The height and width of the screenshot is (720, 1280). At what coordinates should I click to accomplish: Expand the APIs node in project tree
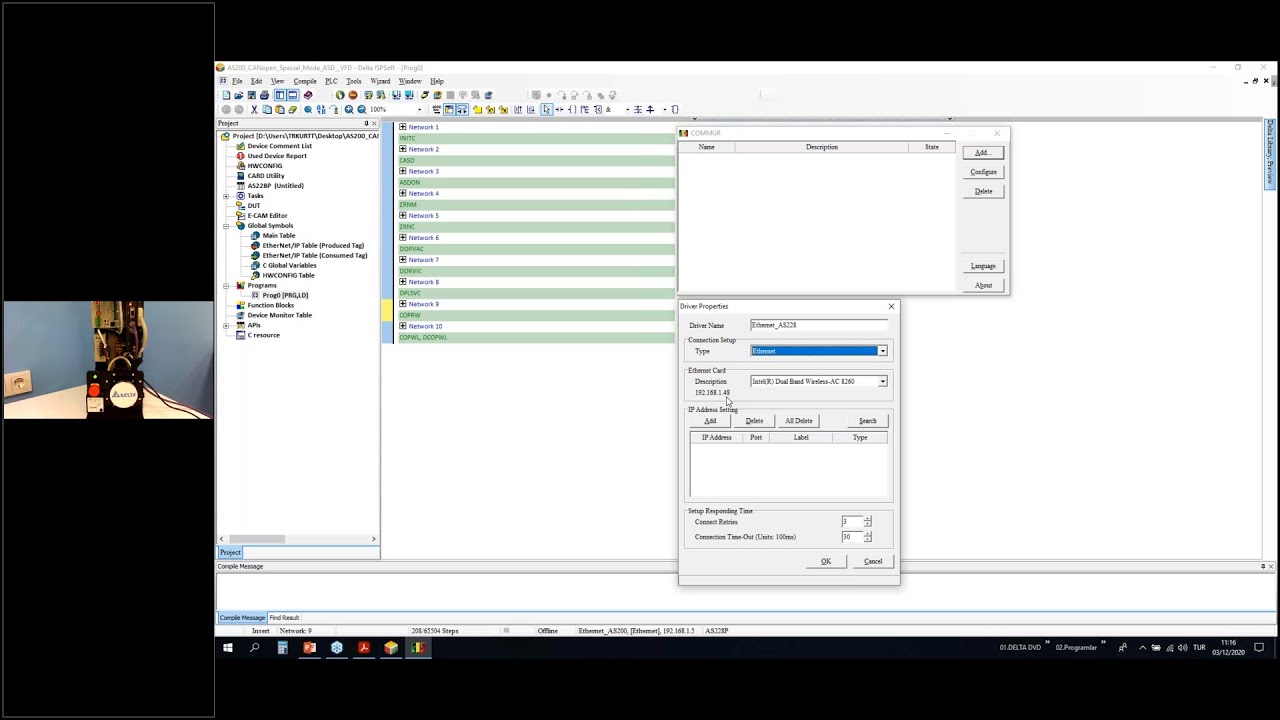[226, 325]
